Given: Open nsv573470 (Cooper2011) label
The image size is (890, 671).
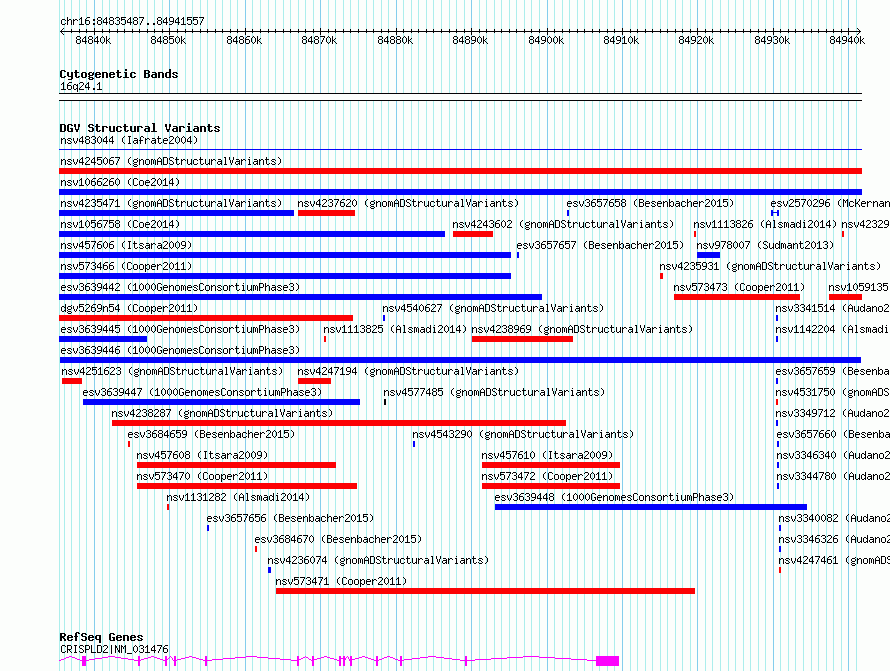Looking at the screenshot, I should [x=202, y=476].
